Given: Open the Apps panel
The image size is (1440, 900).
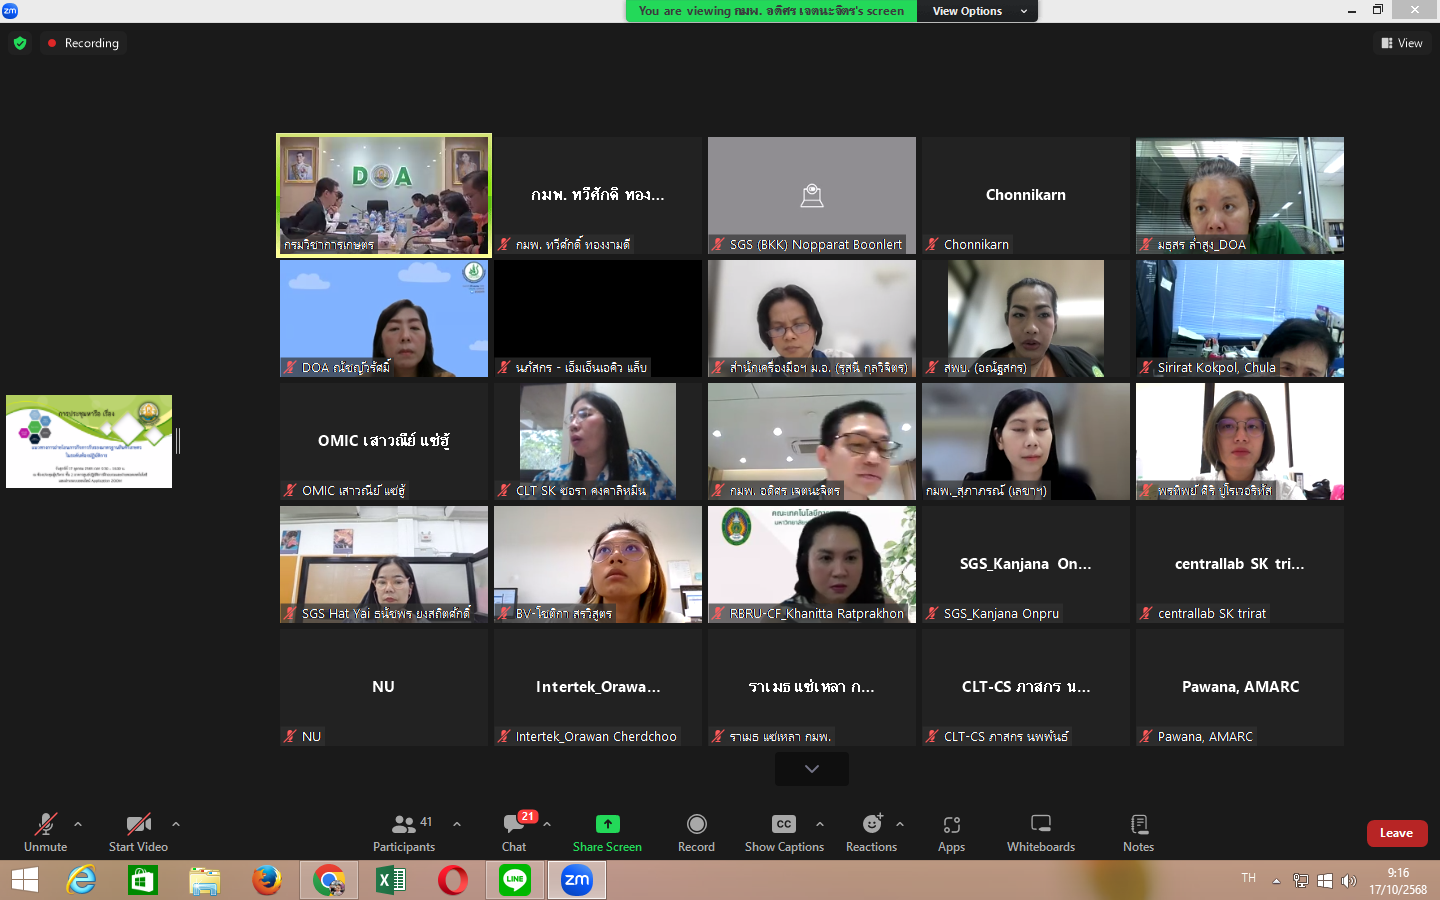Looking at the screenshot, I should [951, 832].
